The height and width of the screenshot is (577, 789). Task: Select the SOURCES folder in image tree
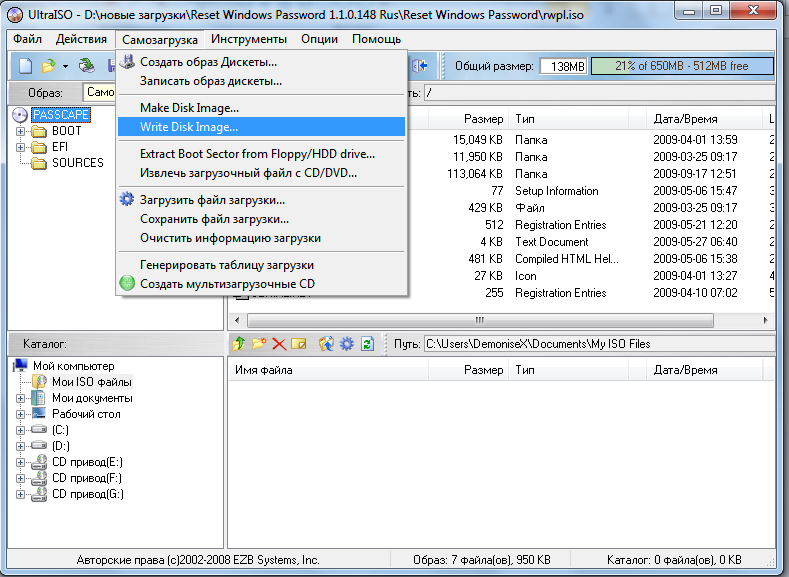(x=77, y=163)
